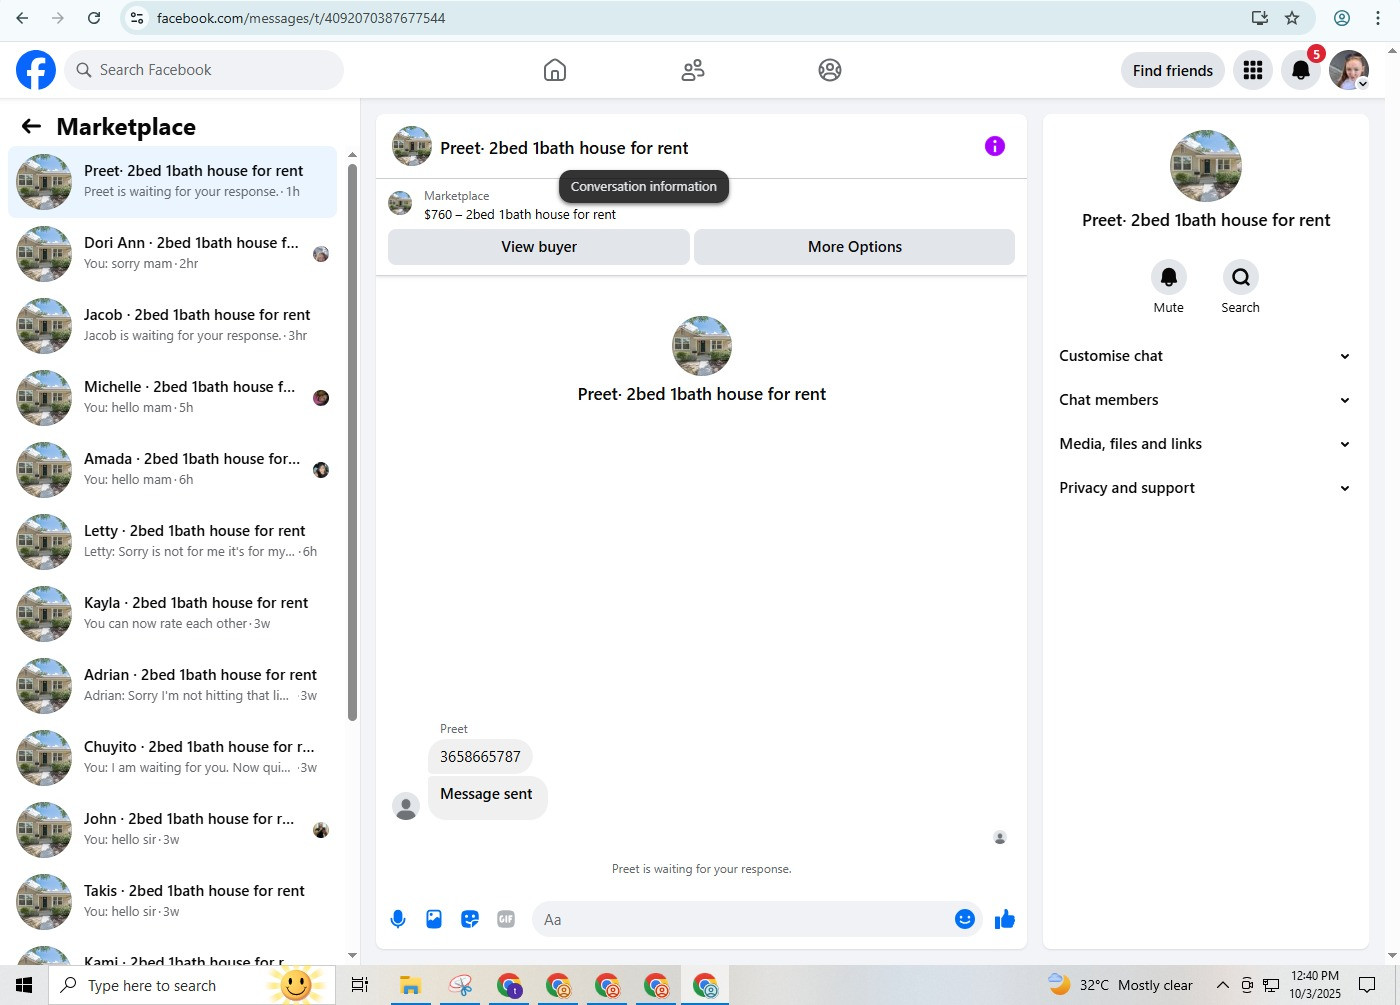Click the View buyer button
The height and width of the screenshot is (1005, 1400).
pyautogui.click(x=539, y=247)
